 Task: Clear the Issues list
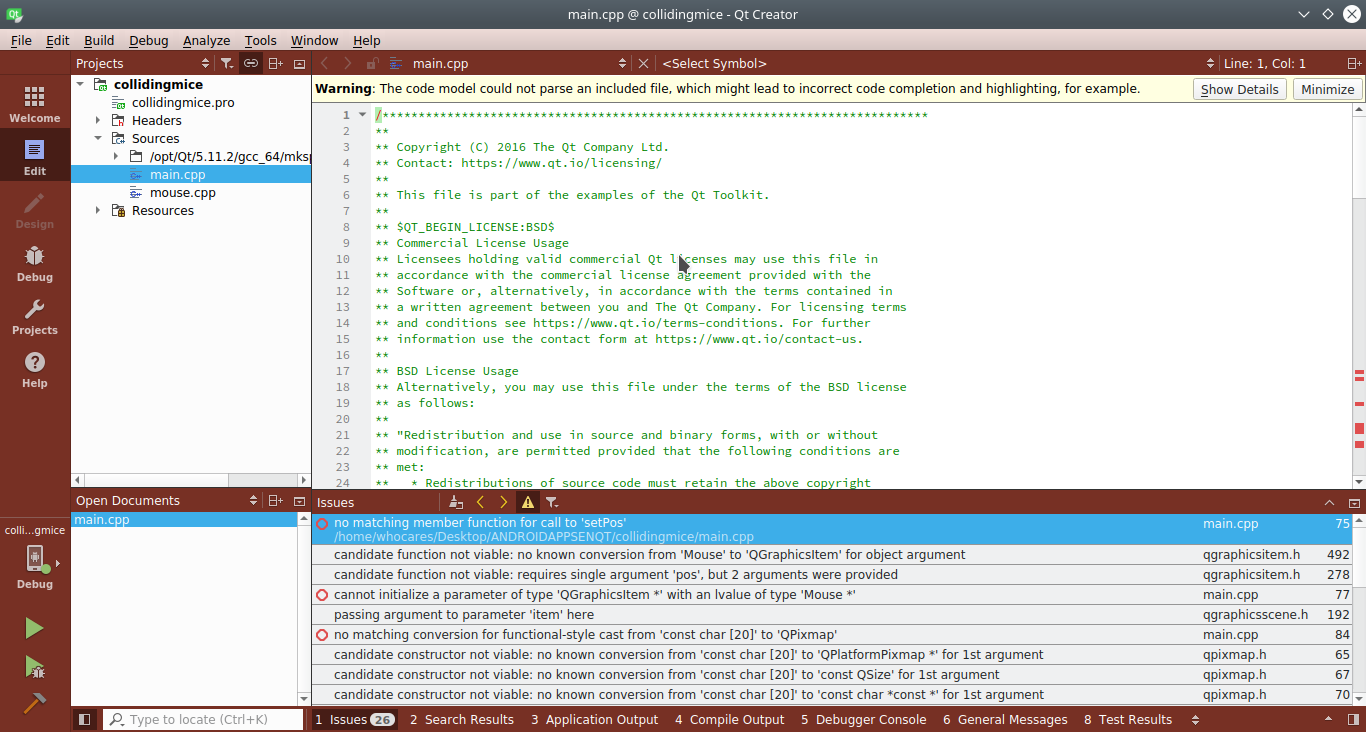[456, 502]
